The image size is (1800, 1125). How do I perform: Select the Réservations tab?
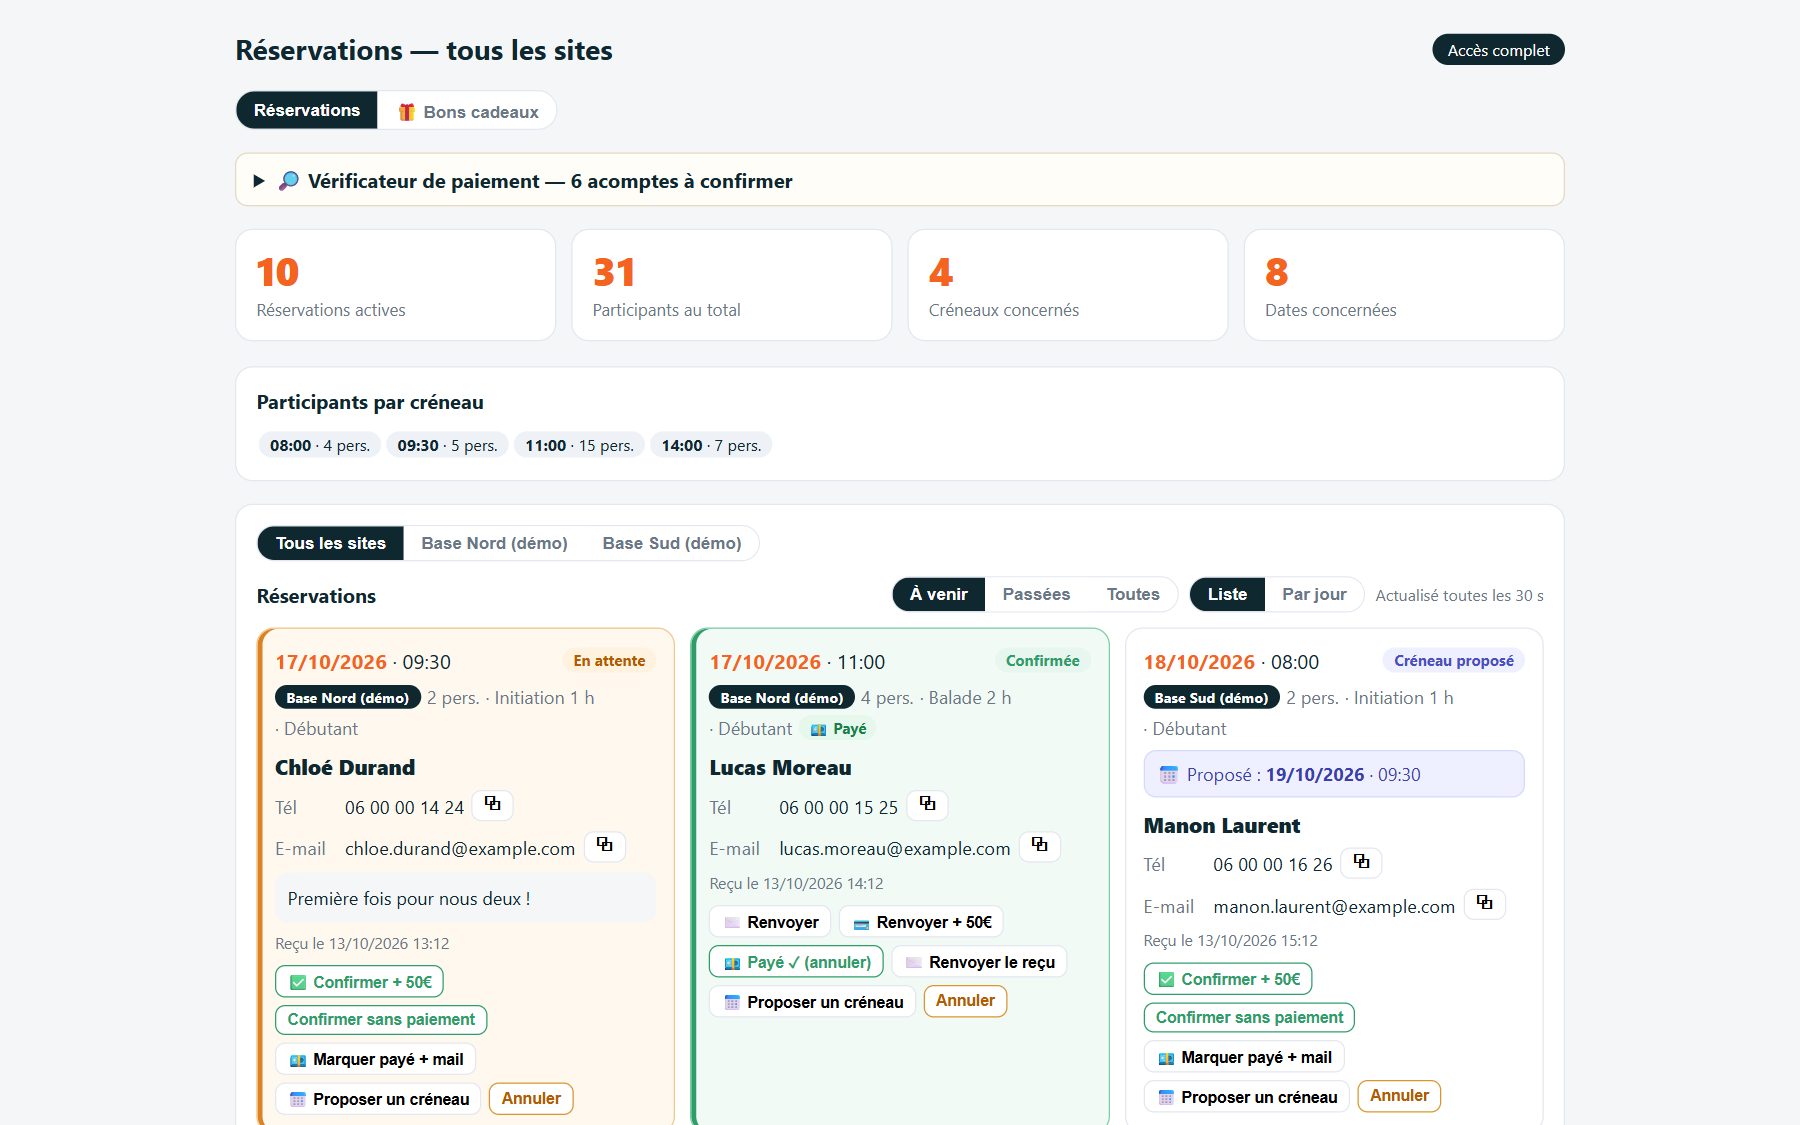(x=307, y=110)
